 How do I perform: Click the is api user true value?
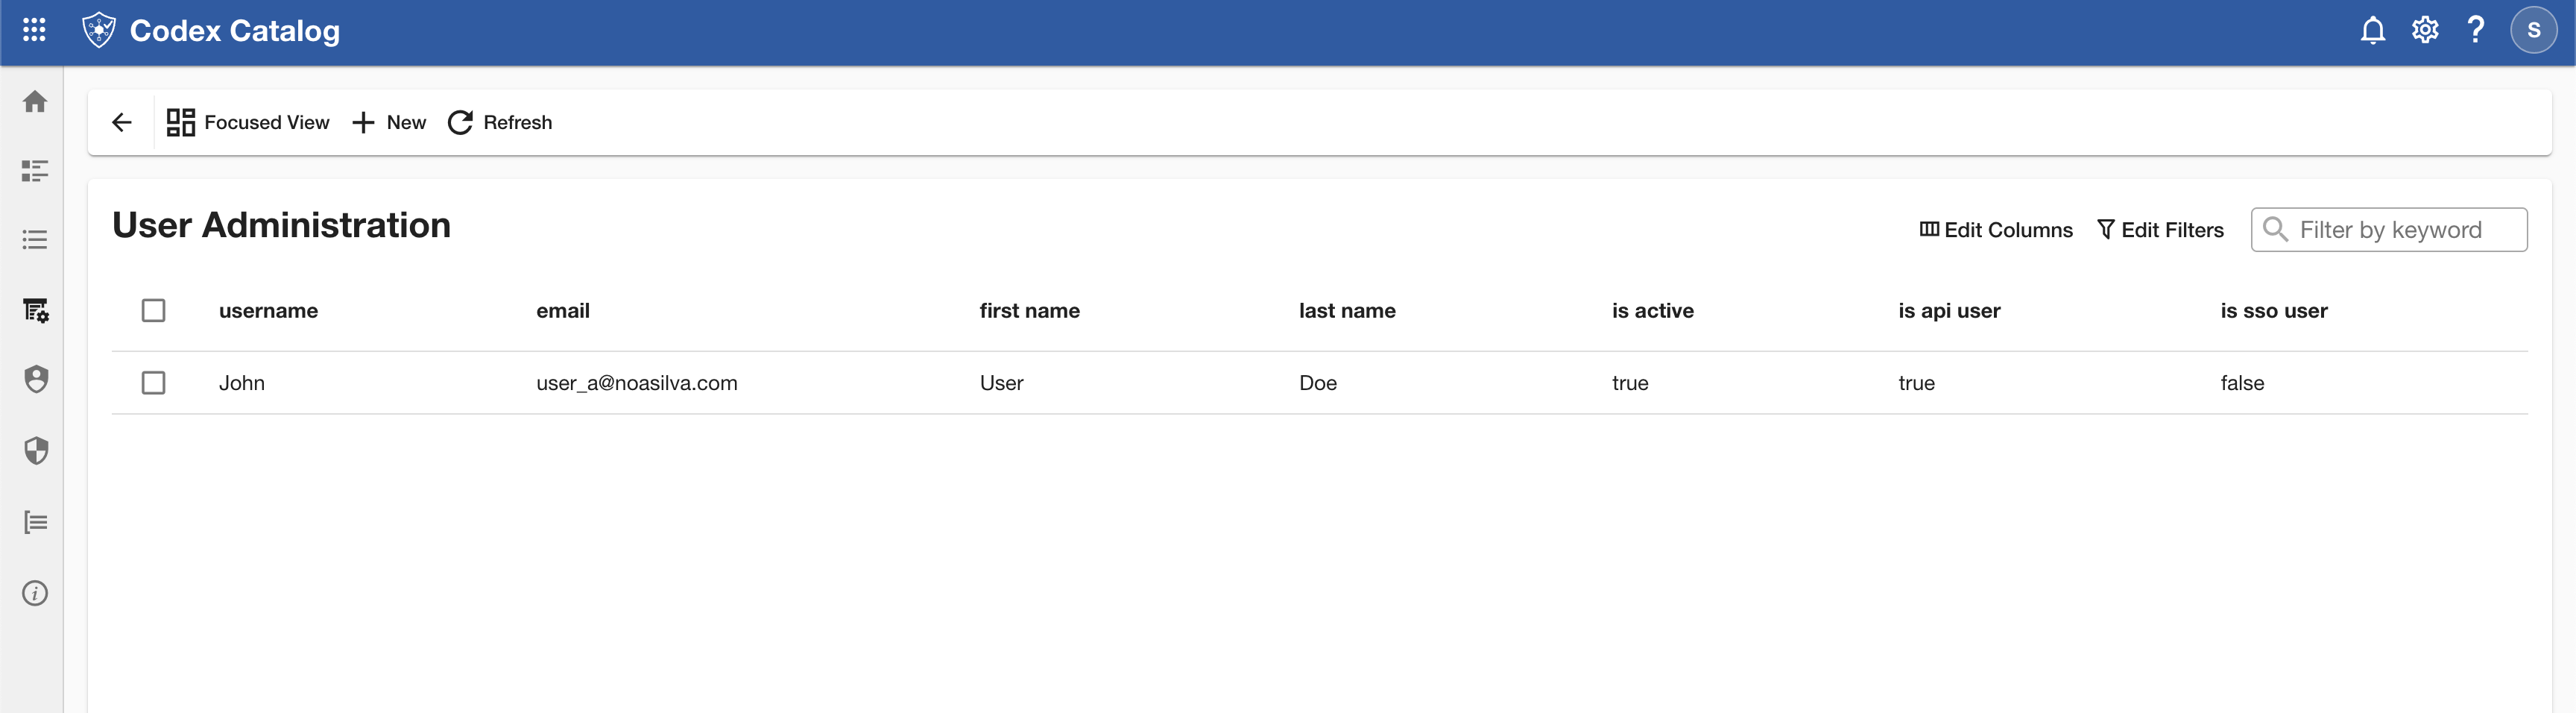click(1916, 383)
